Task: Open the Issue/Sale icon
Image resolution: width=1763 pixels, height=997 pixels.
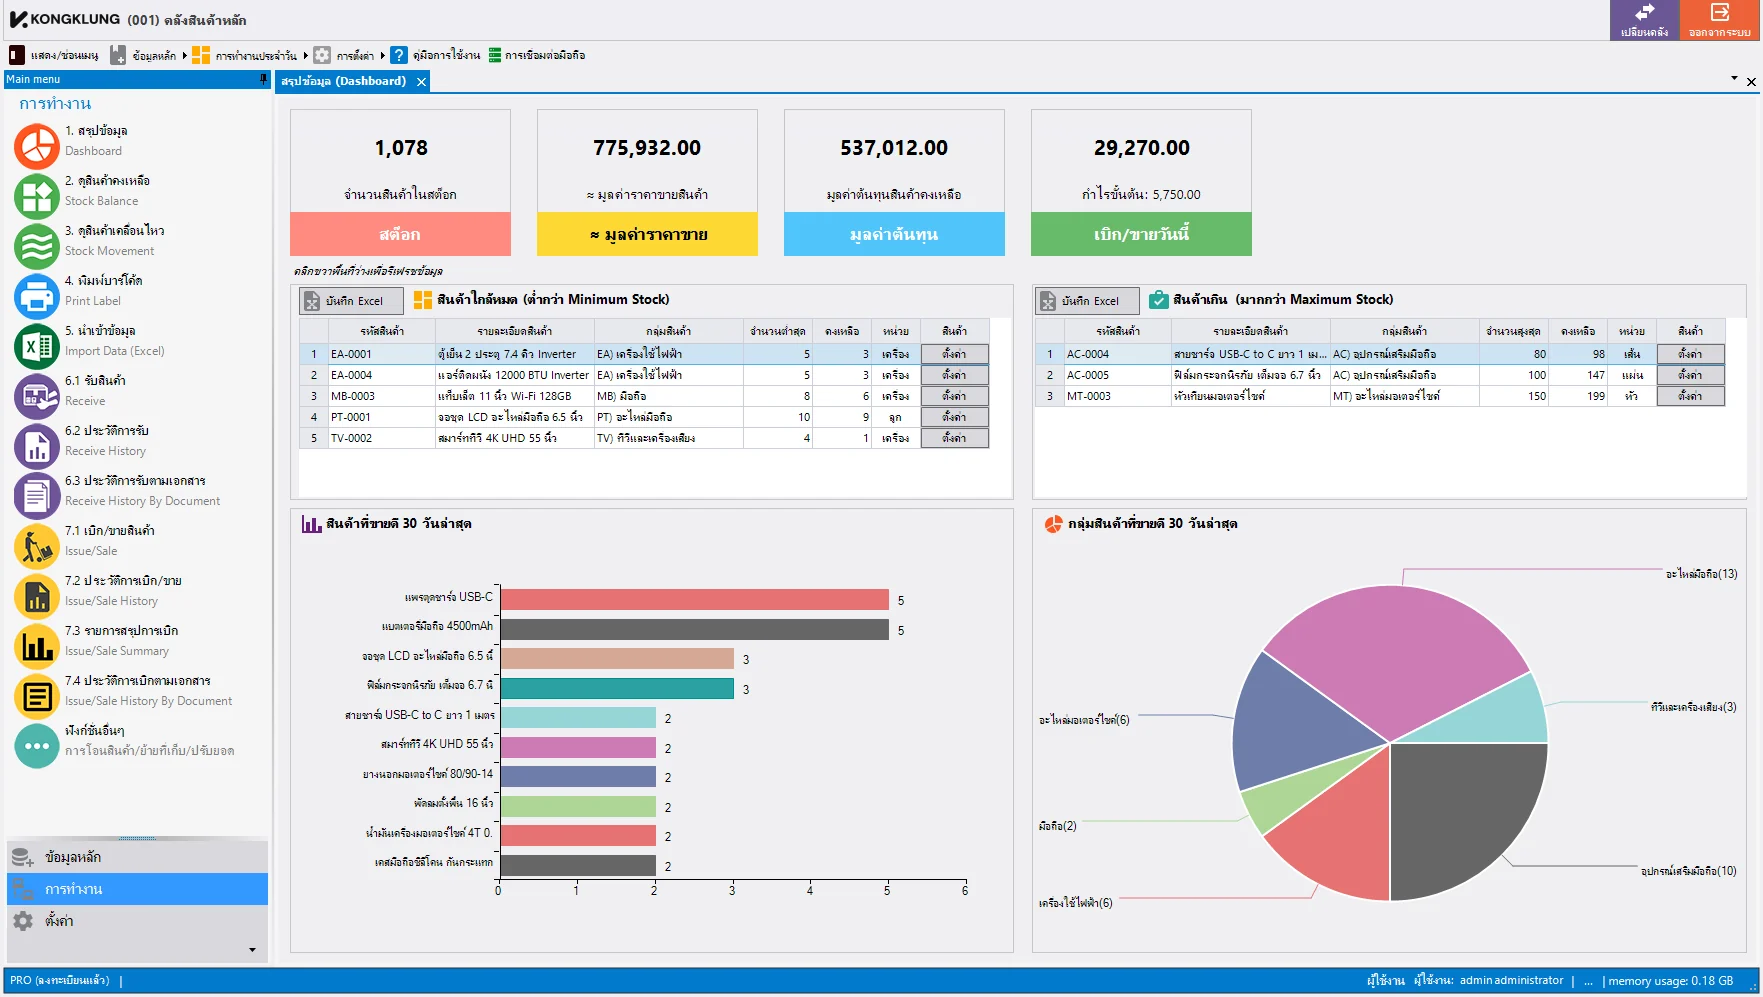Action: [37, 546]
